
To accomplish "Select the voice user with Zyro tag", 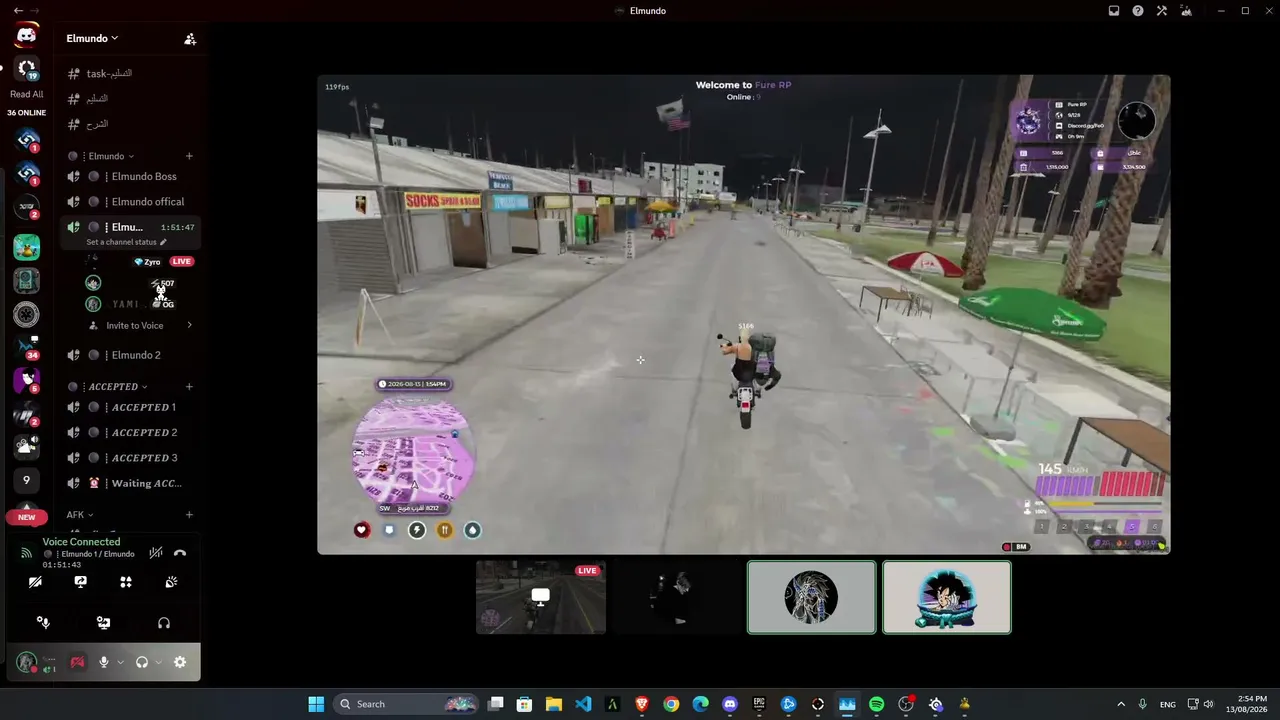I will click(140, 261).
